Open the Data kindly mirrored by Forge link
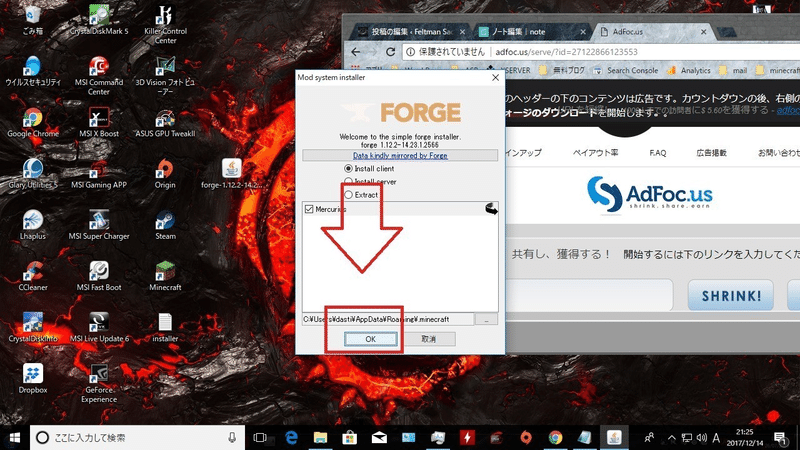800x450 pixels. [x=400, y=156]
